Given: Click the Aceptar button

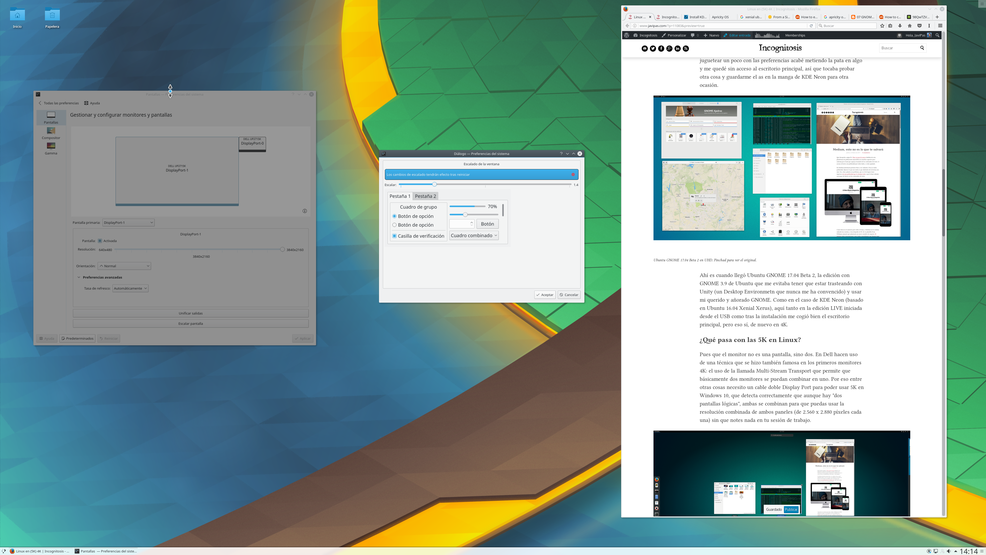Looking at the screenshot, I should pos(545,295).
